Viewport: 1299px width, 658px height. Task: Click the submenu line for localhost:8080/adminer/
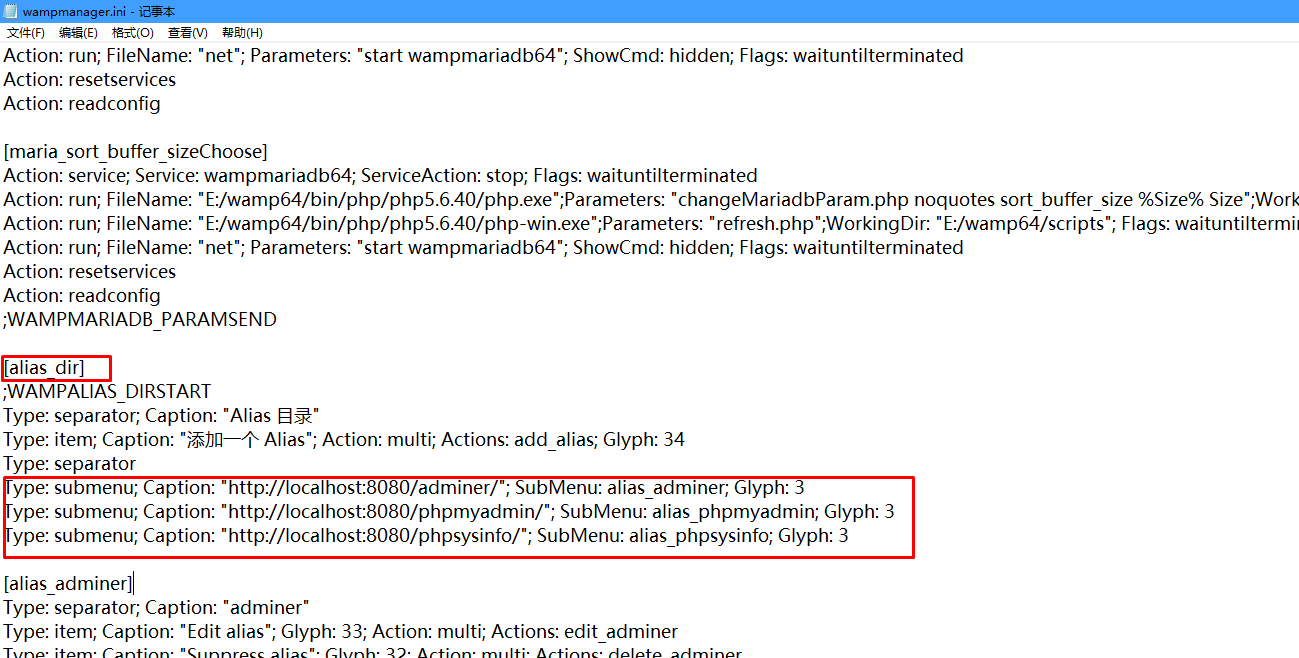coord(404,488)
